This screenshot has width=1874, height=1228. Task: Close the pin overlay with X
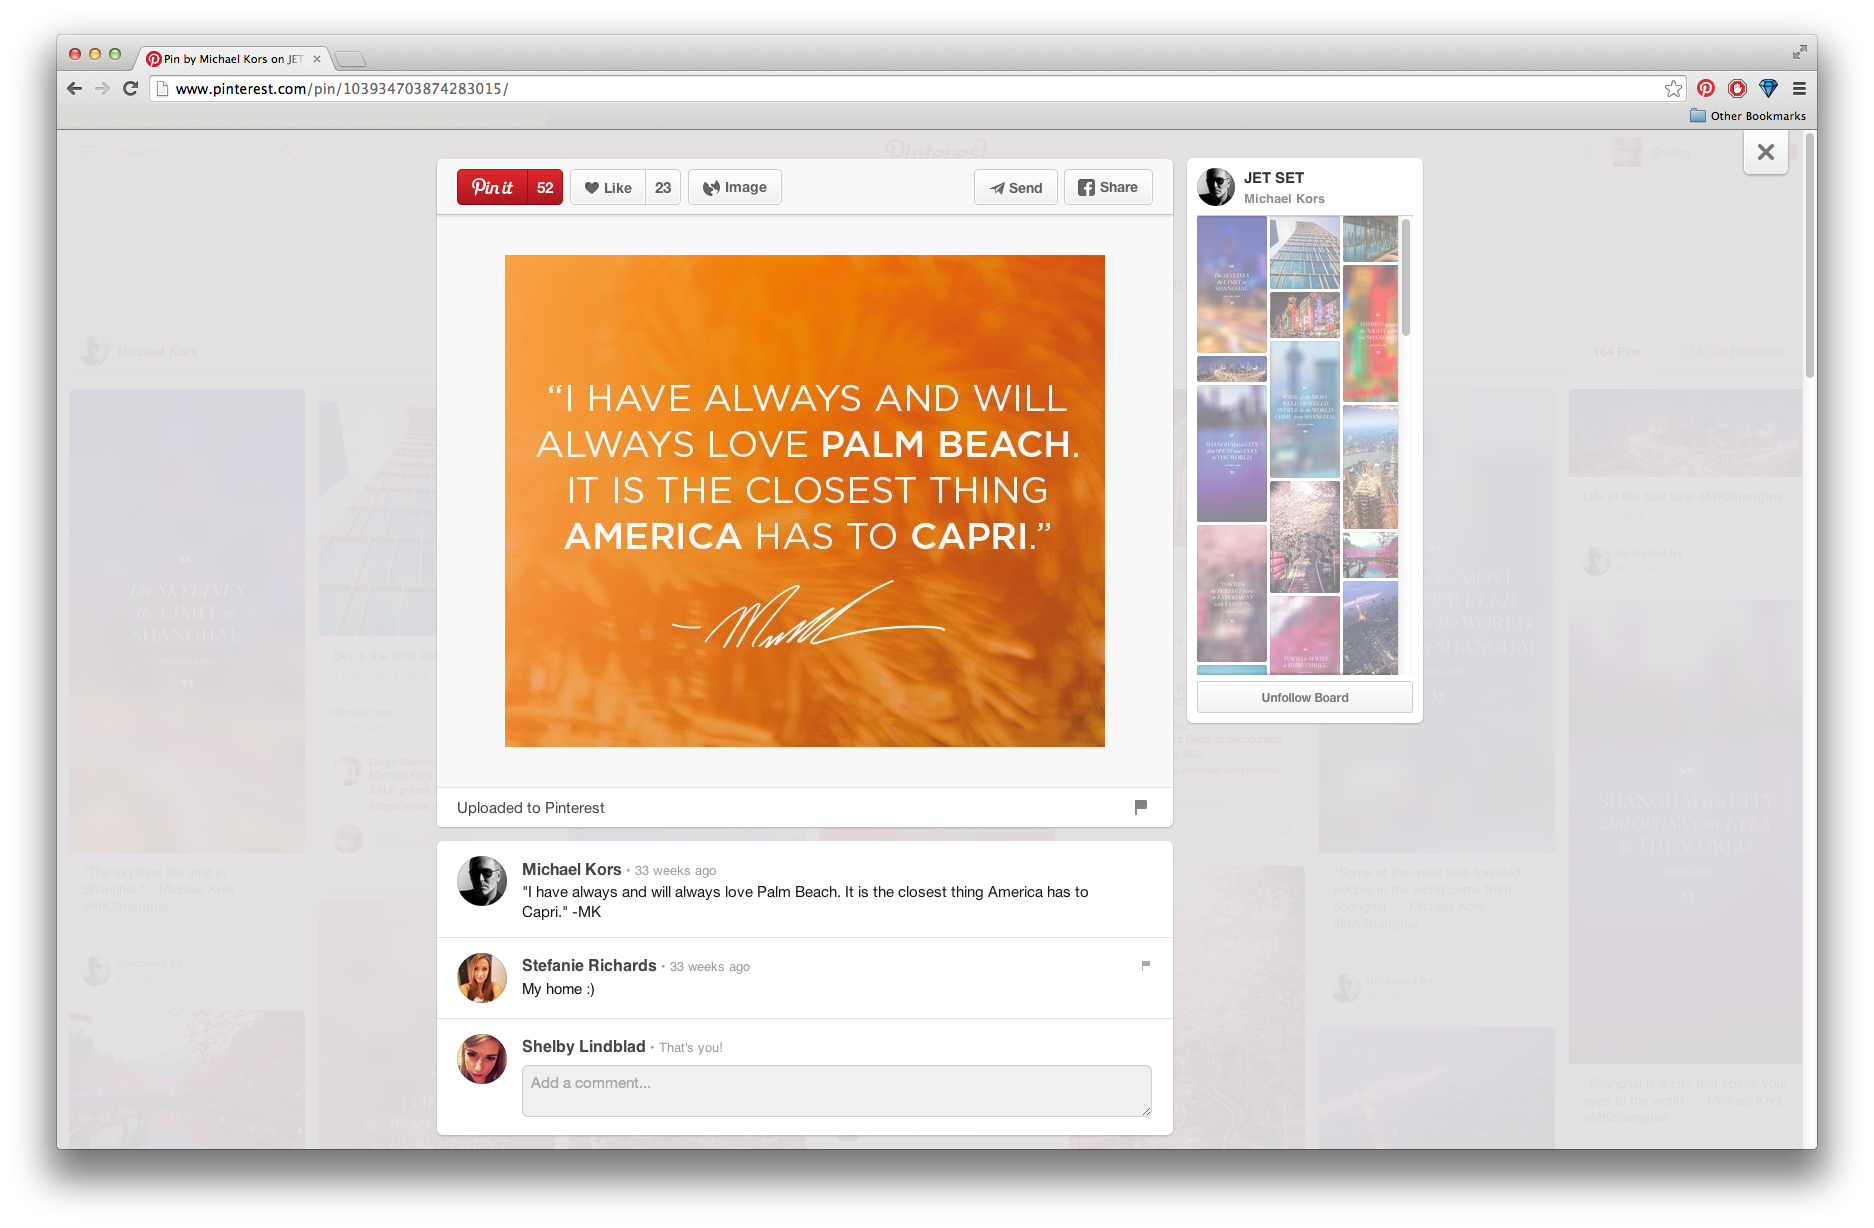(1766, 152)
